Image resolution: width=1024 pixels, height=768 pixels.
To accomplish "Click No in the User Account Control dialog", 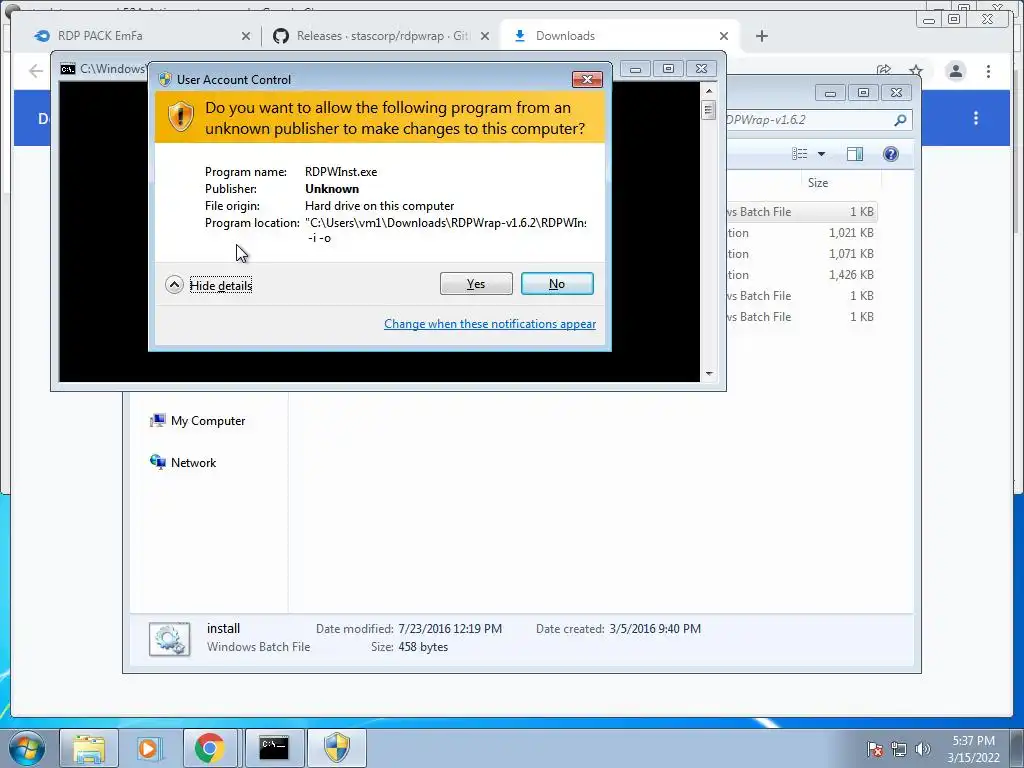I will click(x=557, y=283).
